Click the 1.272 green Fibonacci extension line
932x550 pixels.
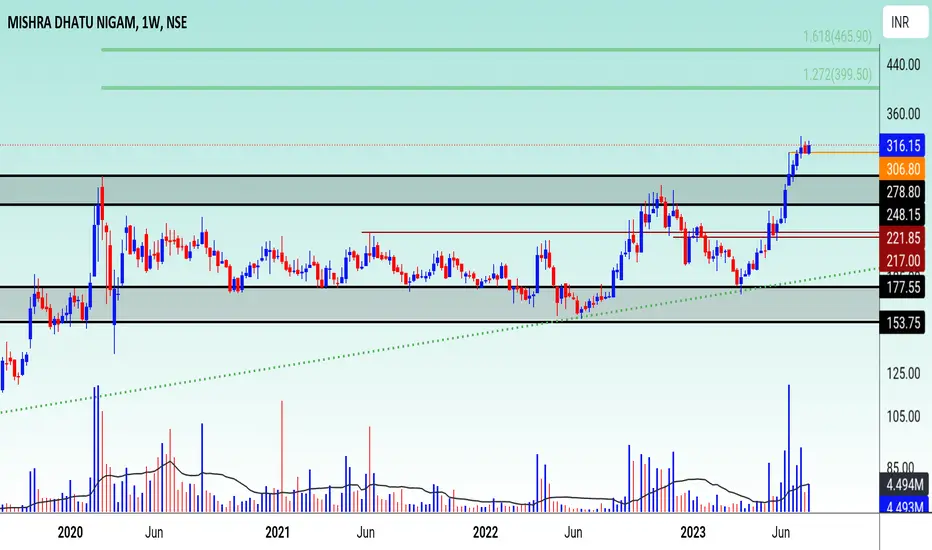490,88
